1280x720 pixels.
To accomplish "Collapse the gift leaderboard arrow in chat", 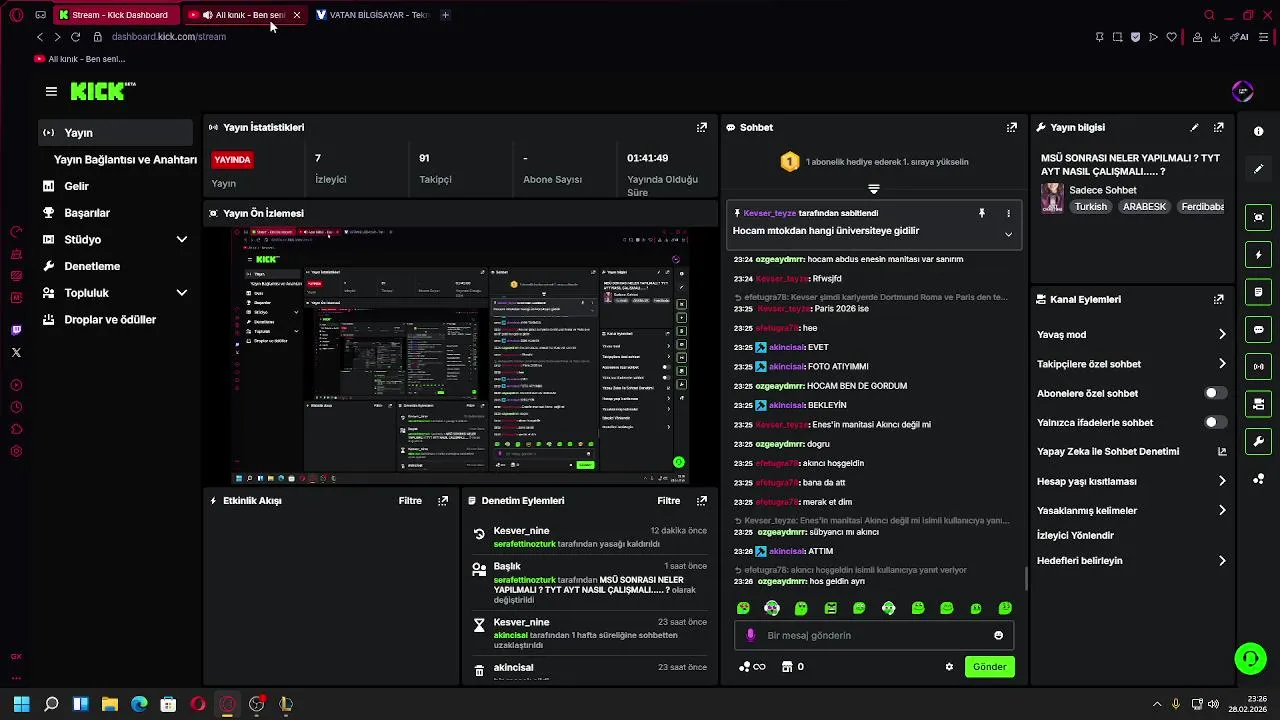I will pyautogui.click(x=874, y=188).
